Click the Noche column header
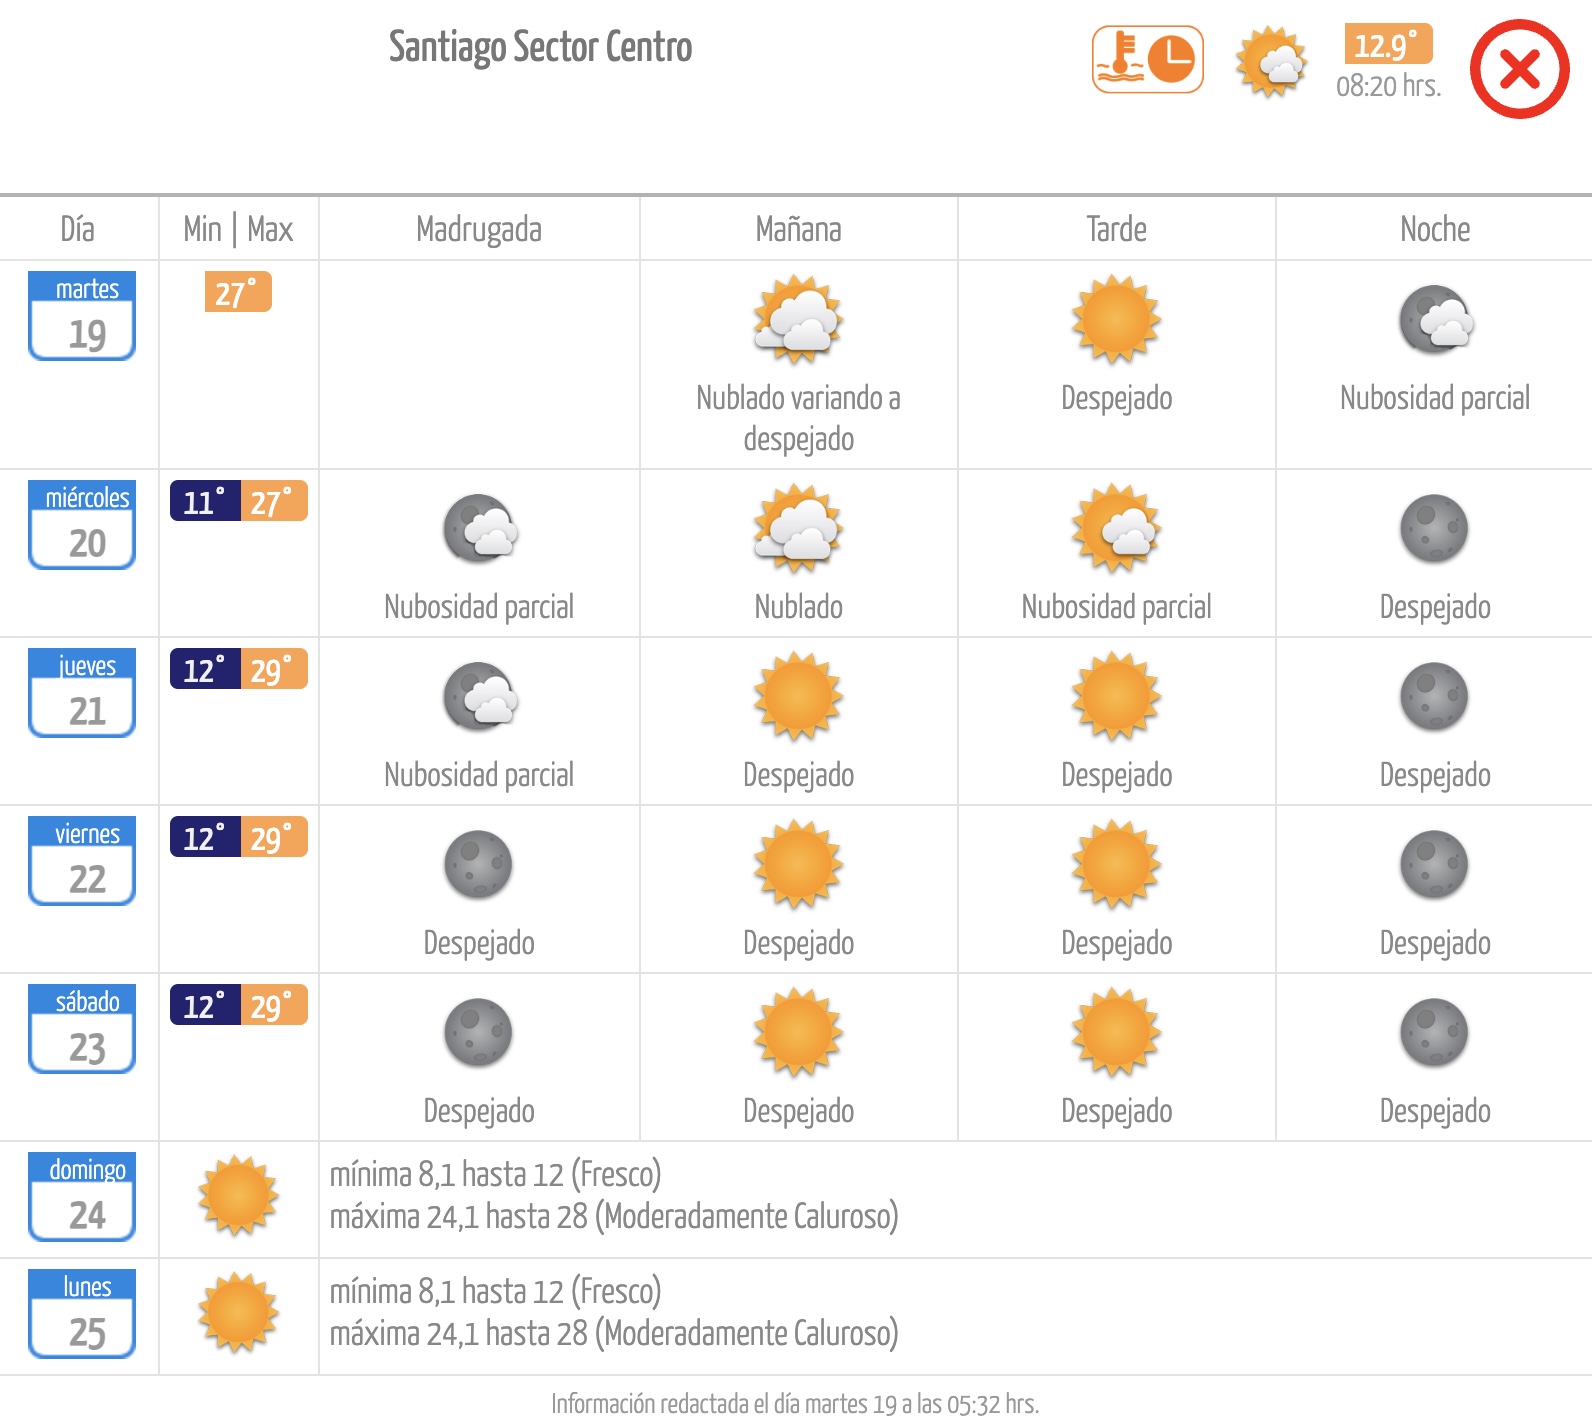 coord(1435,229)
